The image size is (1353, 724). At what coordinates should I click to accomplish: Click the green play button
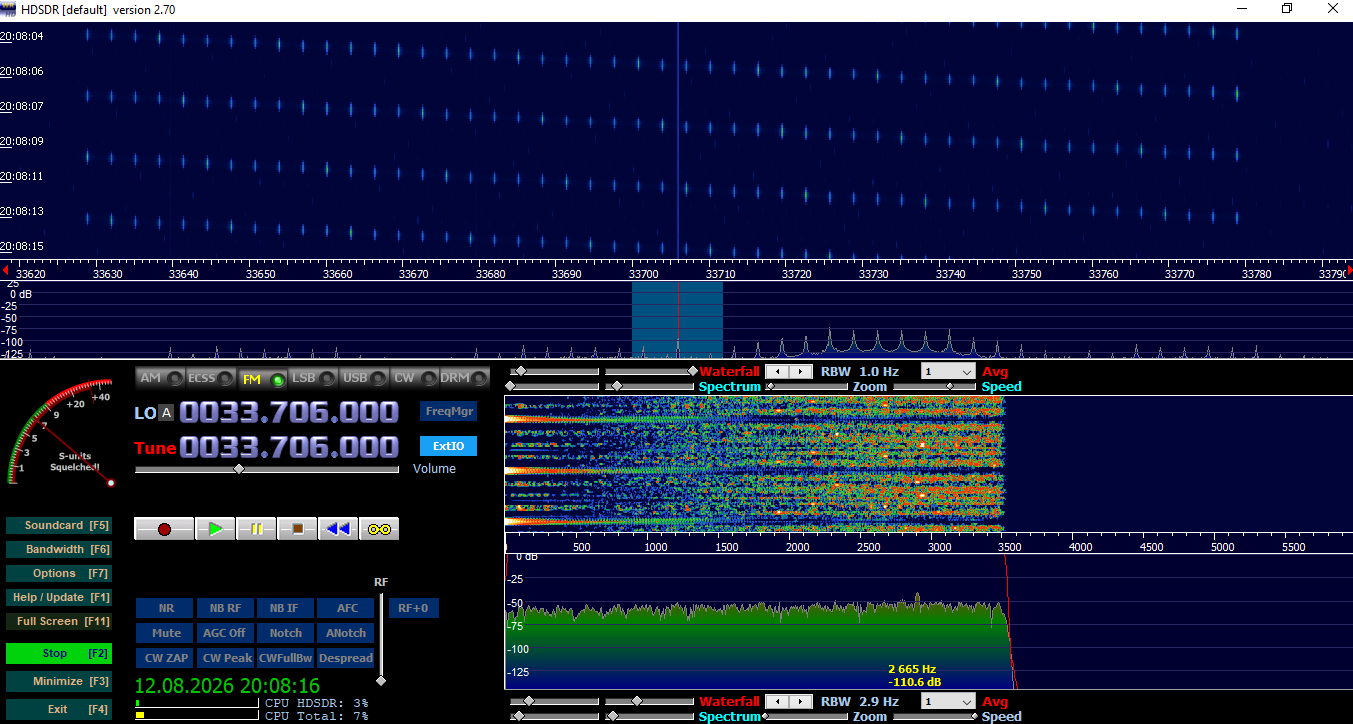pos(215,529)
